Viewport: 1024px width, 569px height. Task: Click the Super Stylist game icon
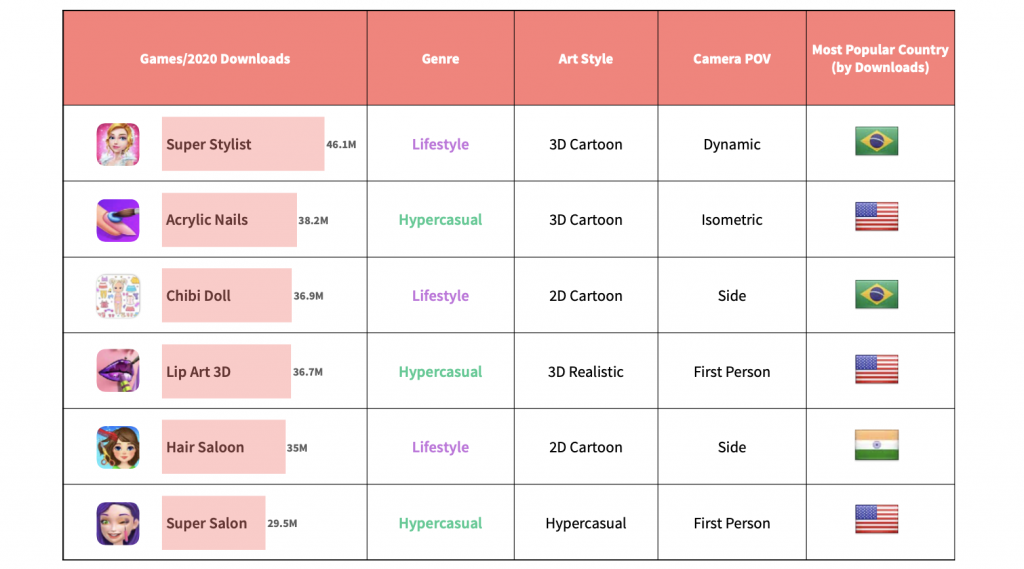coord(118,144)
